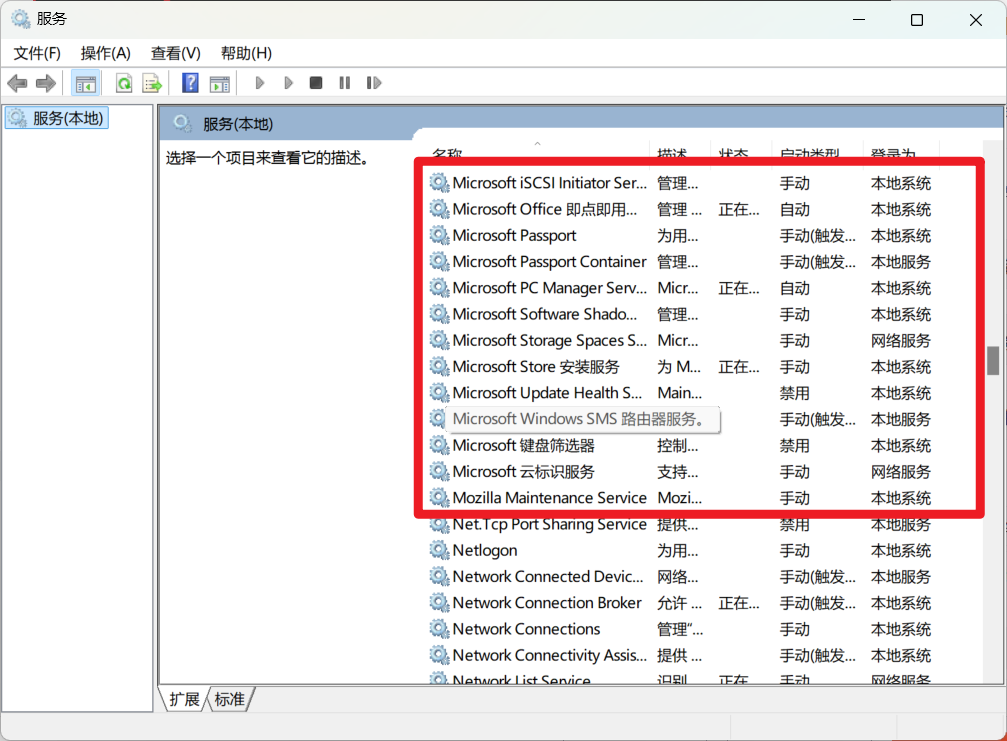Viewport: 1007px width, 741px height.
Task: Select Network Connectivity Assistant service row
Action: (703, 656)
